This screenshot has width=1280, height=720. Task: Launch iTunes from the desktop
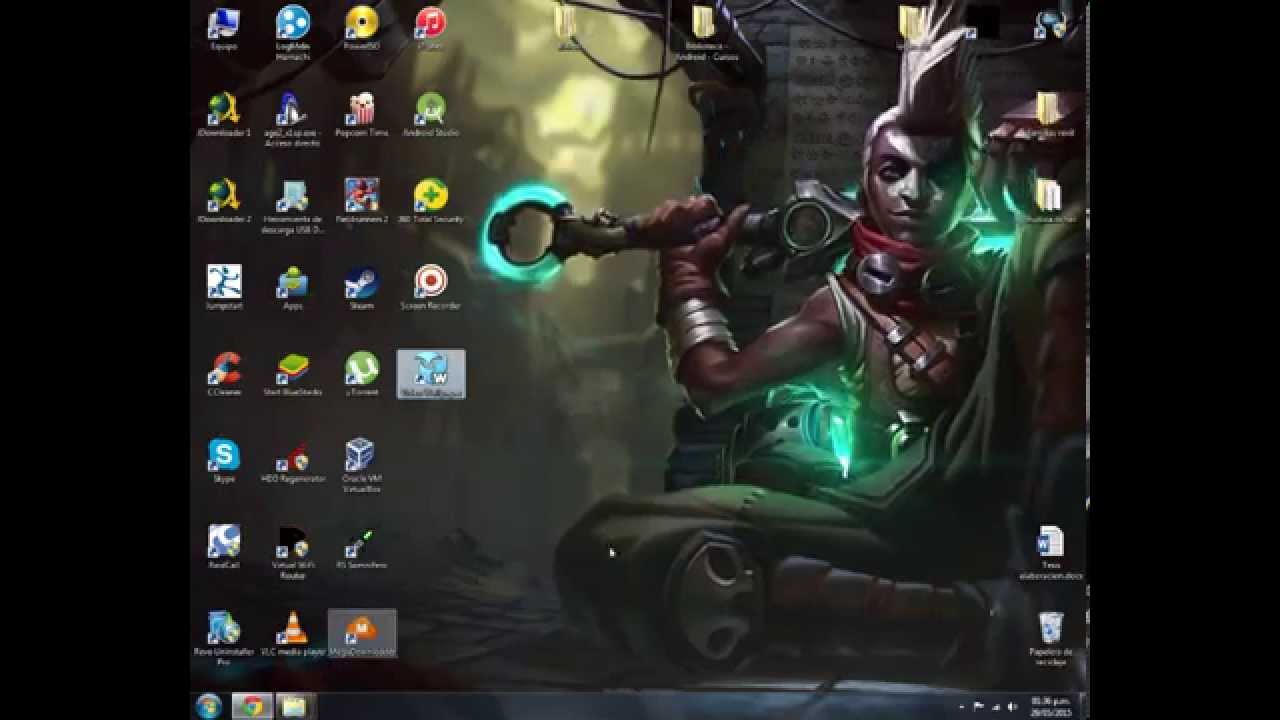pos(430,28)
